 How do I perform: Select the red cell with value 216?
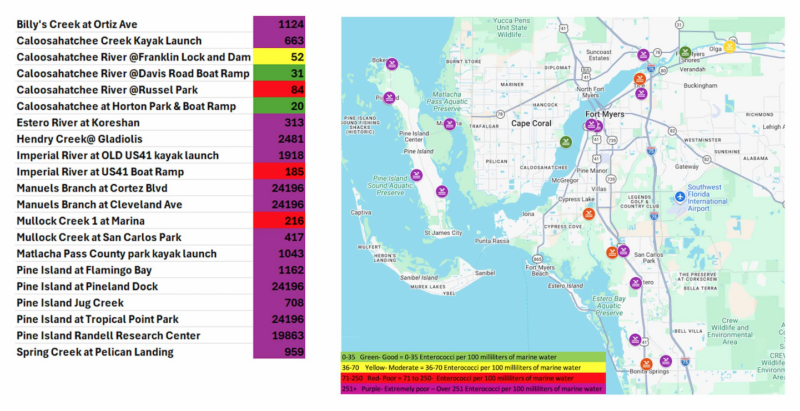pyautogui.click(x=279, y=221)
